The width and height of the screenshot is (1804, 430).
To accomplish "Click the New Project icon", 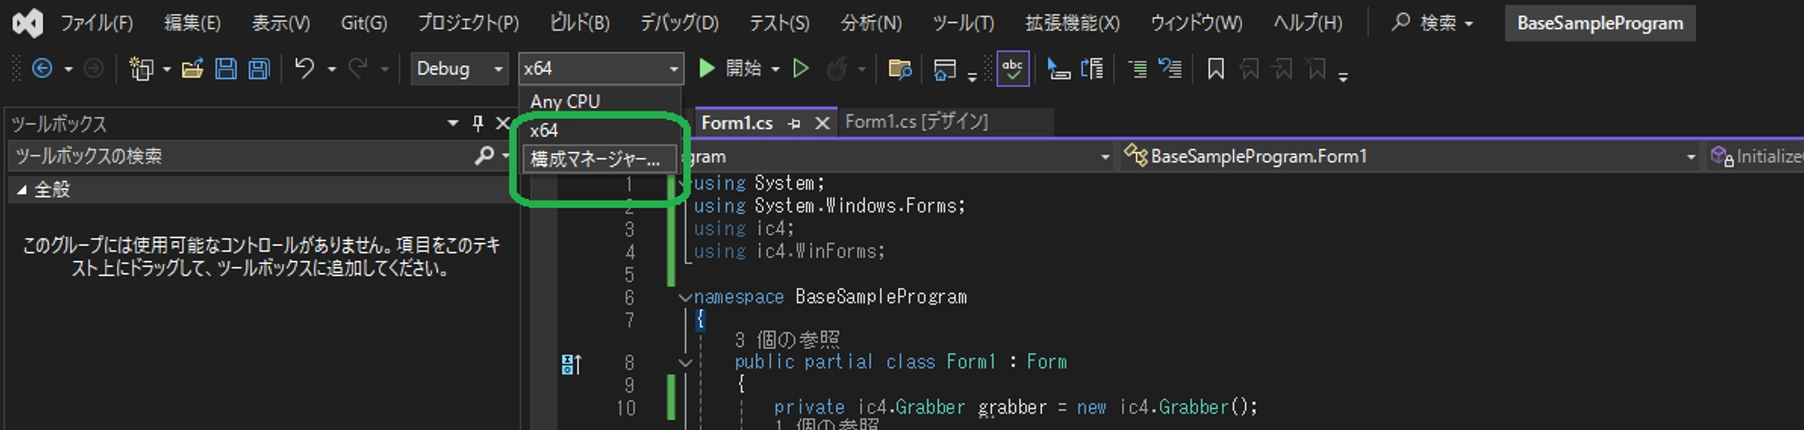I will [141, 69].
